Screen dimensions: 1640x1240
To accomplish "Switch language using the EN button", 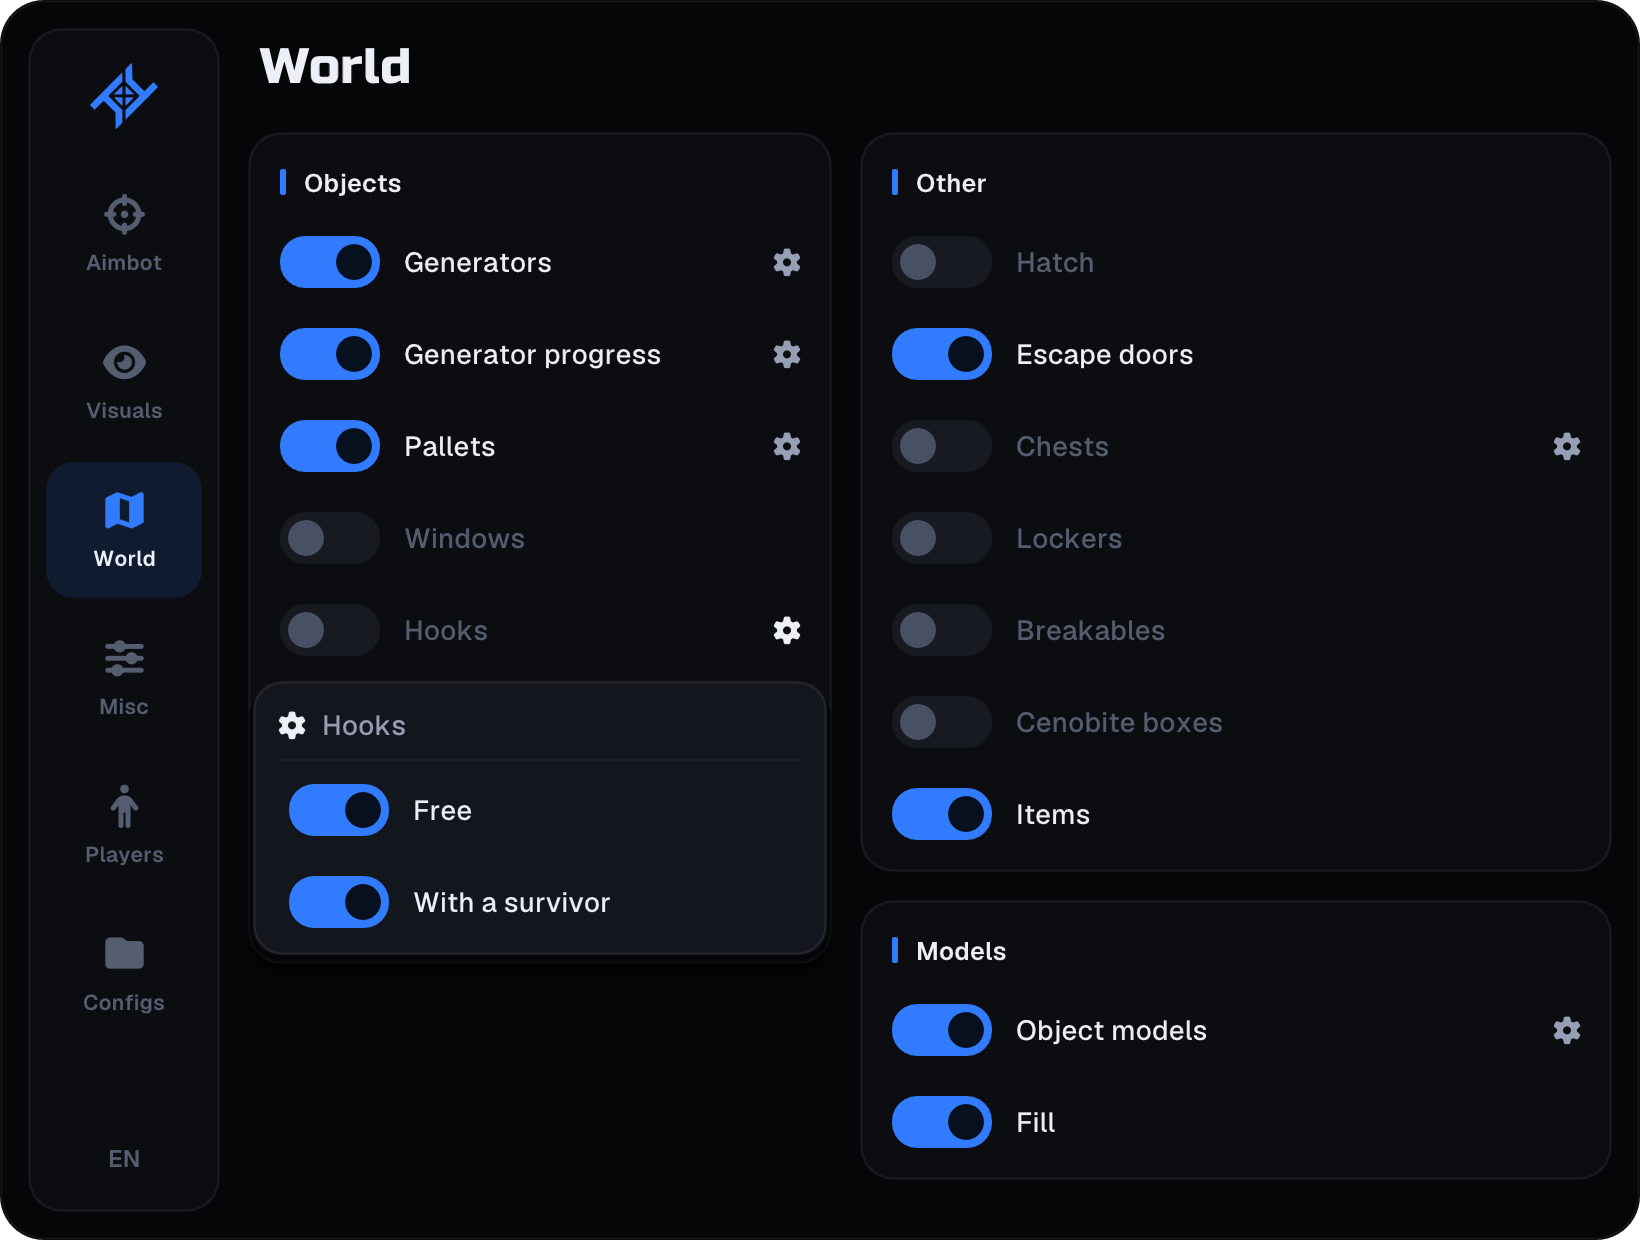I will coord(124,1158).
